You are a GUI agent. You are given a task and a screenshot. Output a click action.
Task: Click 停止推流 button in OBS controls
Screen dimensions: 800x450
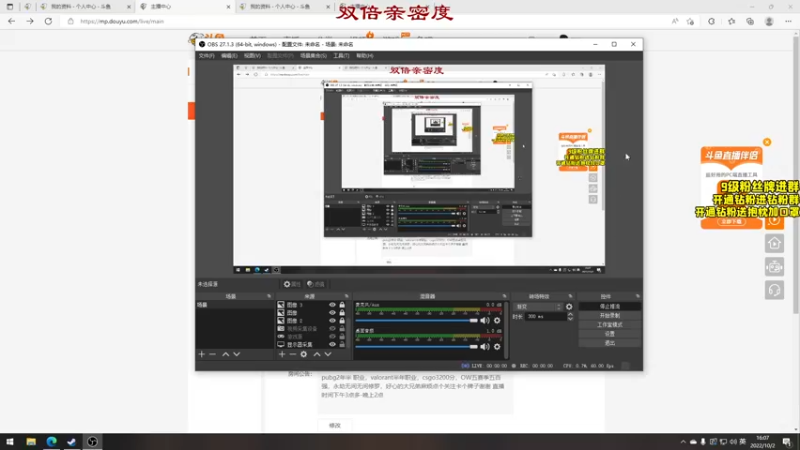[610, 307]
